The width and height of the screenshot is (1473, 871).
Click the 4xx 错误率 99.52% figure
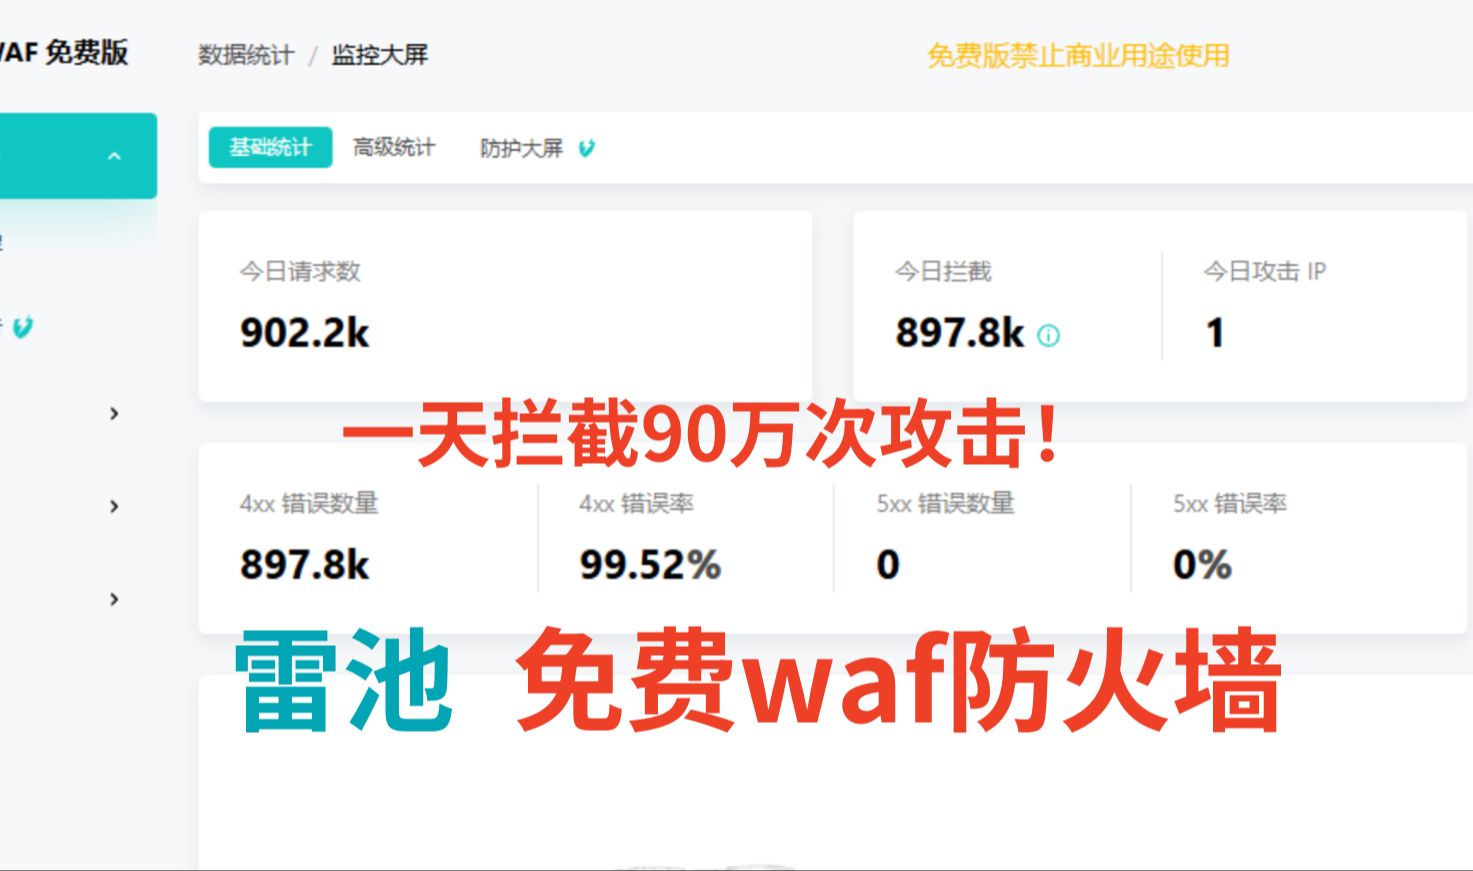(651, 565)
